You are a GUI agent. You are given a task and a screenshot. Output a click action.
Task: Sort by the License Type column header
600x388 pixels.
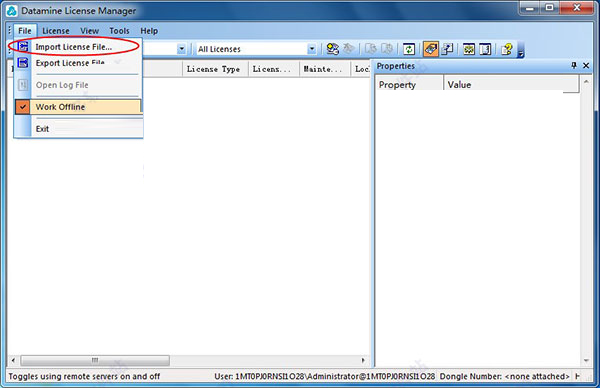tap(215, 69)
